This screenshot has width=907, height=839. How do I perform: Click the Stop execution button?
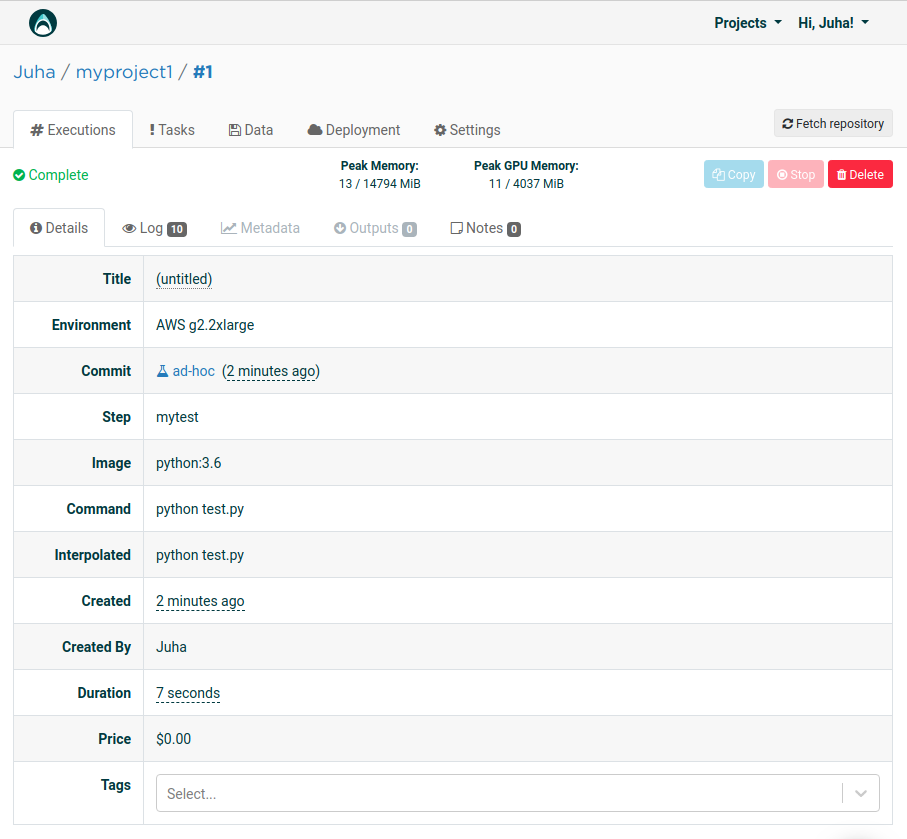point(795,174)
